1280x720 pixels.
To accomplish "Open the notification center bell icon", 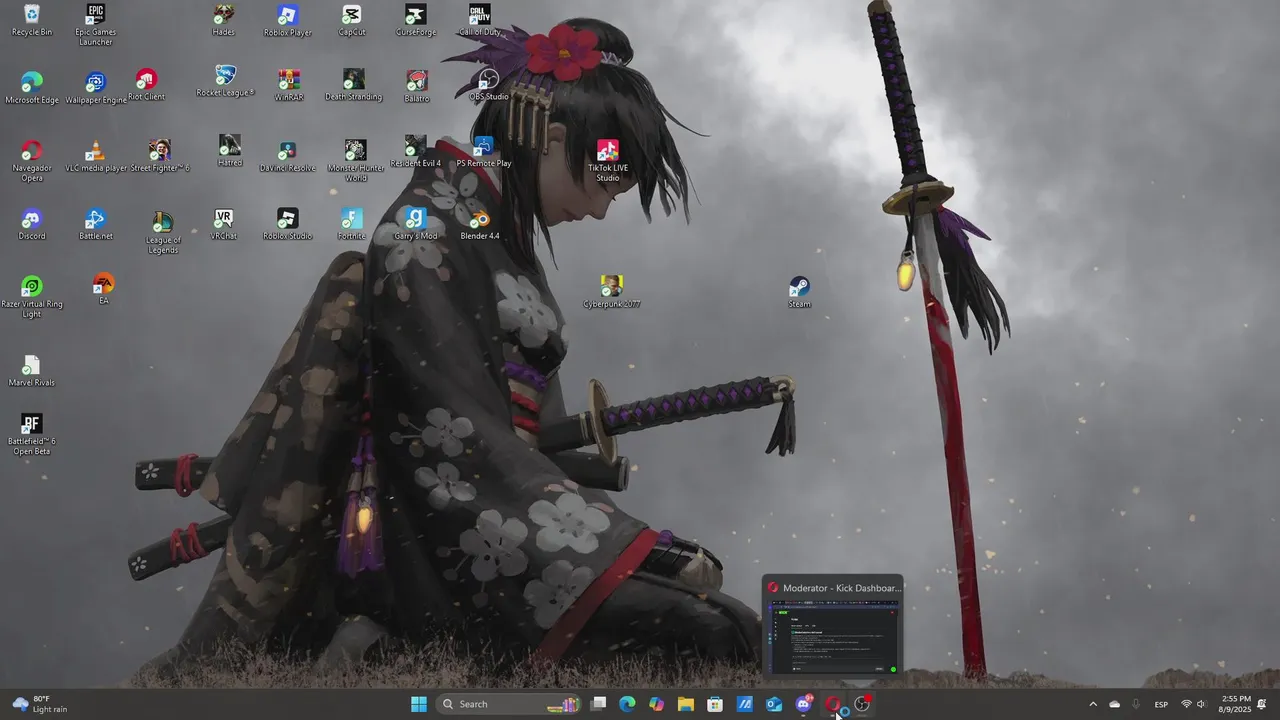I will (x=1262, y=704).
